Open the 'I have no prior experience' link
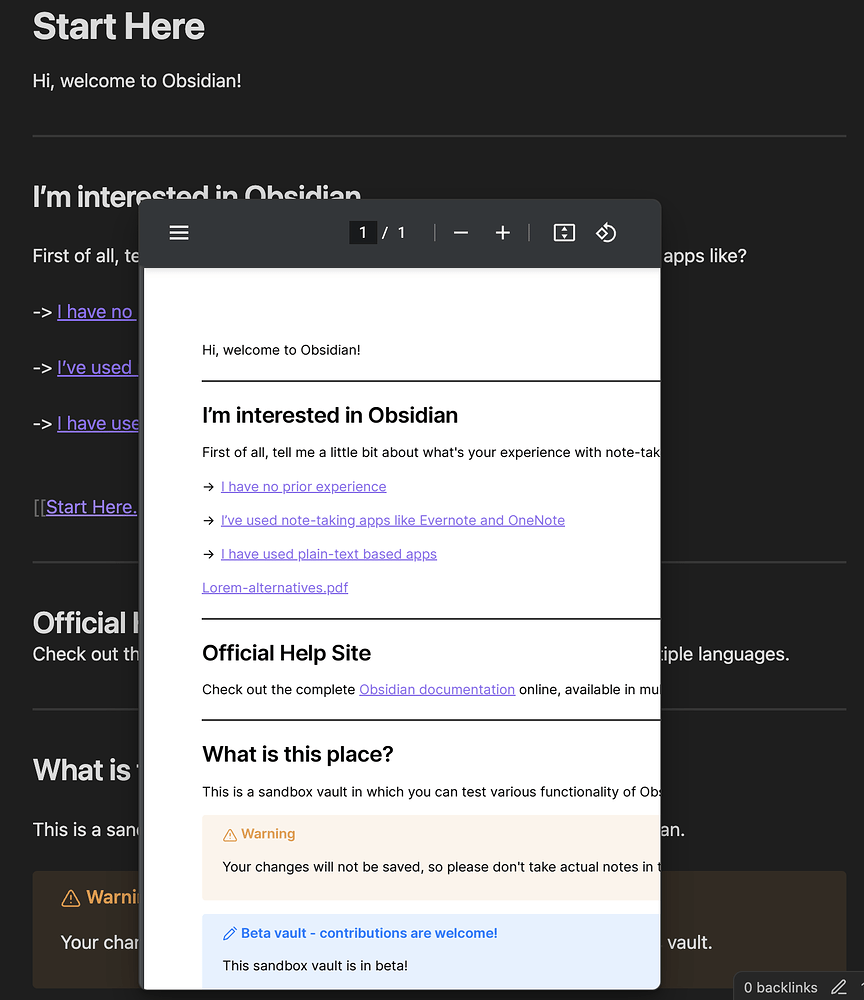The image size is (864, 1000). coord(303,486)
